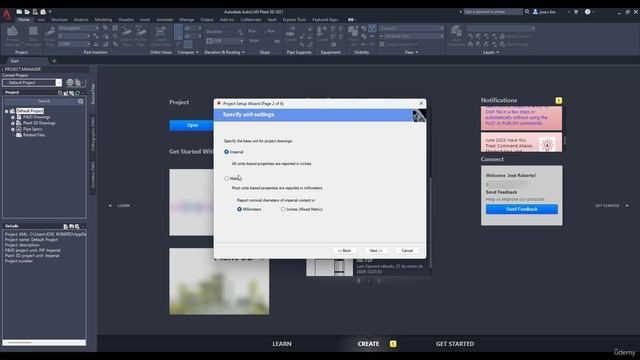Click the June 2020 Command Aliases notification
The height and width of the screenshot is (360, 640).
521,142
